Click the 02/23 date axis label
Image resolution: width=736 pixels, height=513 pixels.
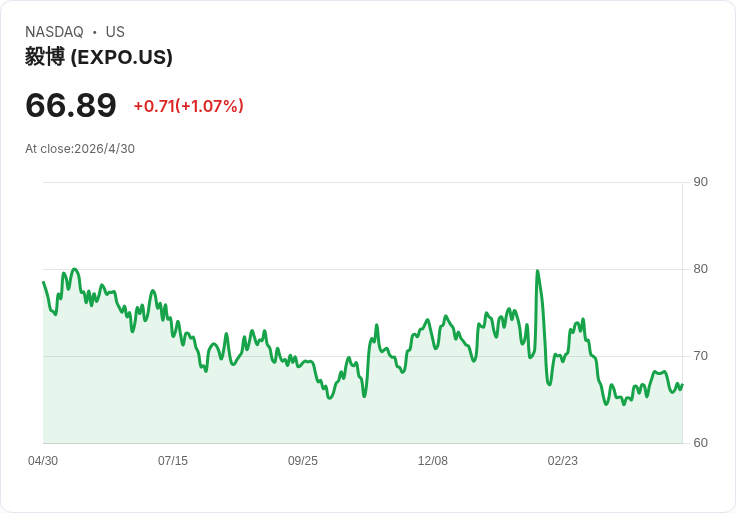coord(562,461)
